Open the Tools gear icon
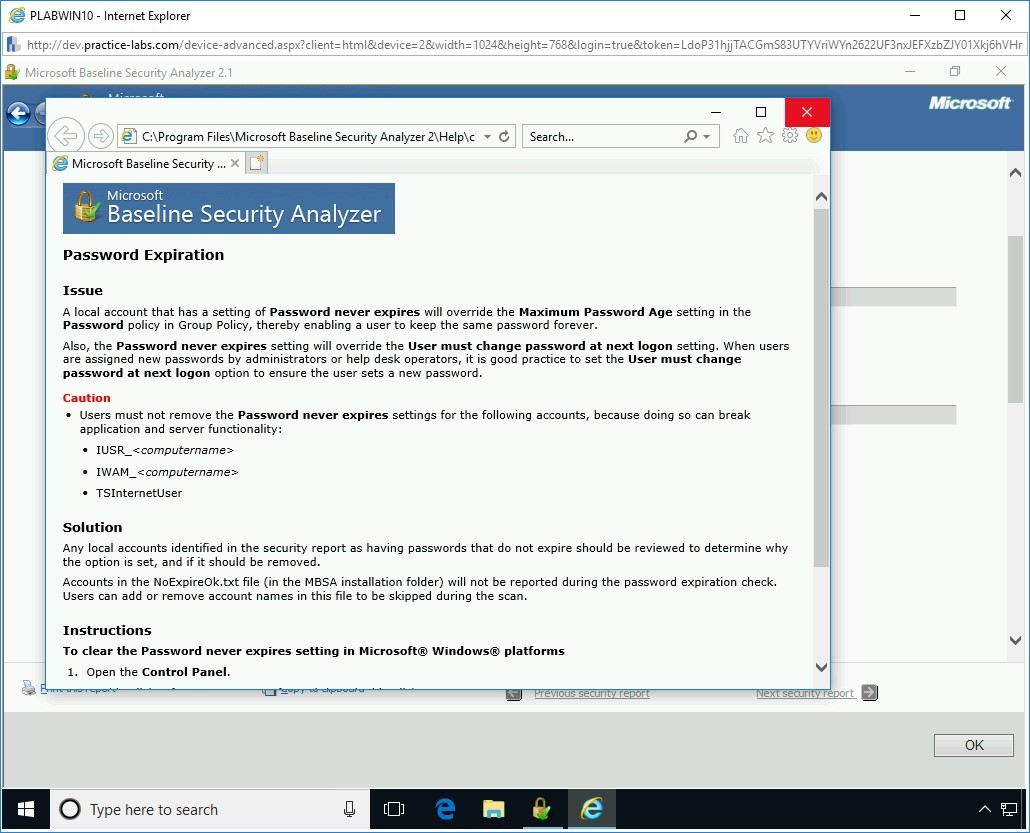Viewport: 1030px width, 833px height. pyautogui.click(x=790, y=135)
